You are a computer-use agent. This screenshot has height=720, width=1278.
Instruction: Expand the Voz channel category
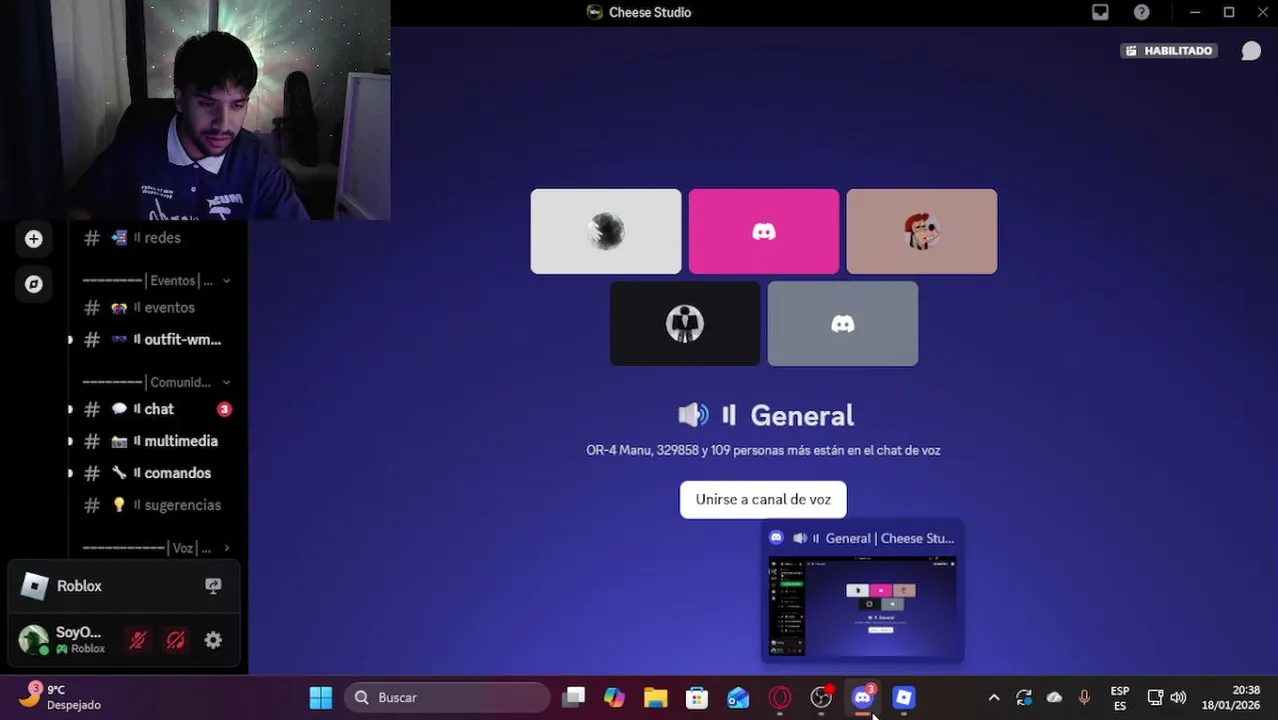pyautogui.click(x=157, y=548)
